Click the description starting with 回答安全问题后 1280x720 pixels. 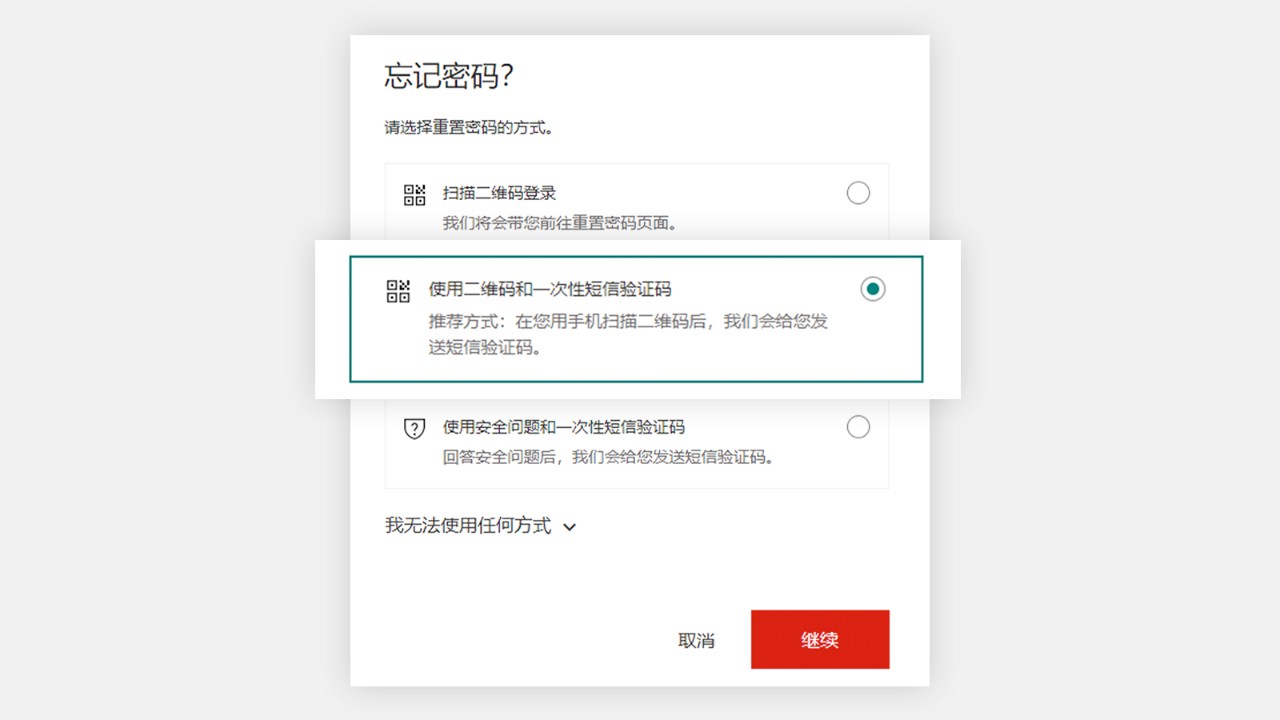[x=609, y=457]
